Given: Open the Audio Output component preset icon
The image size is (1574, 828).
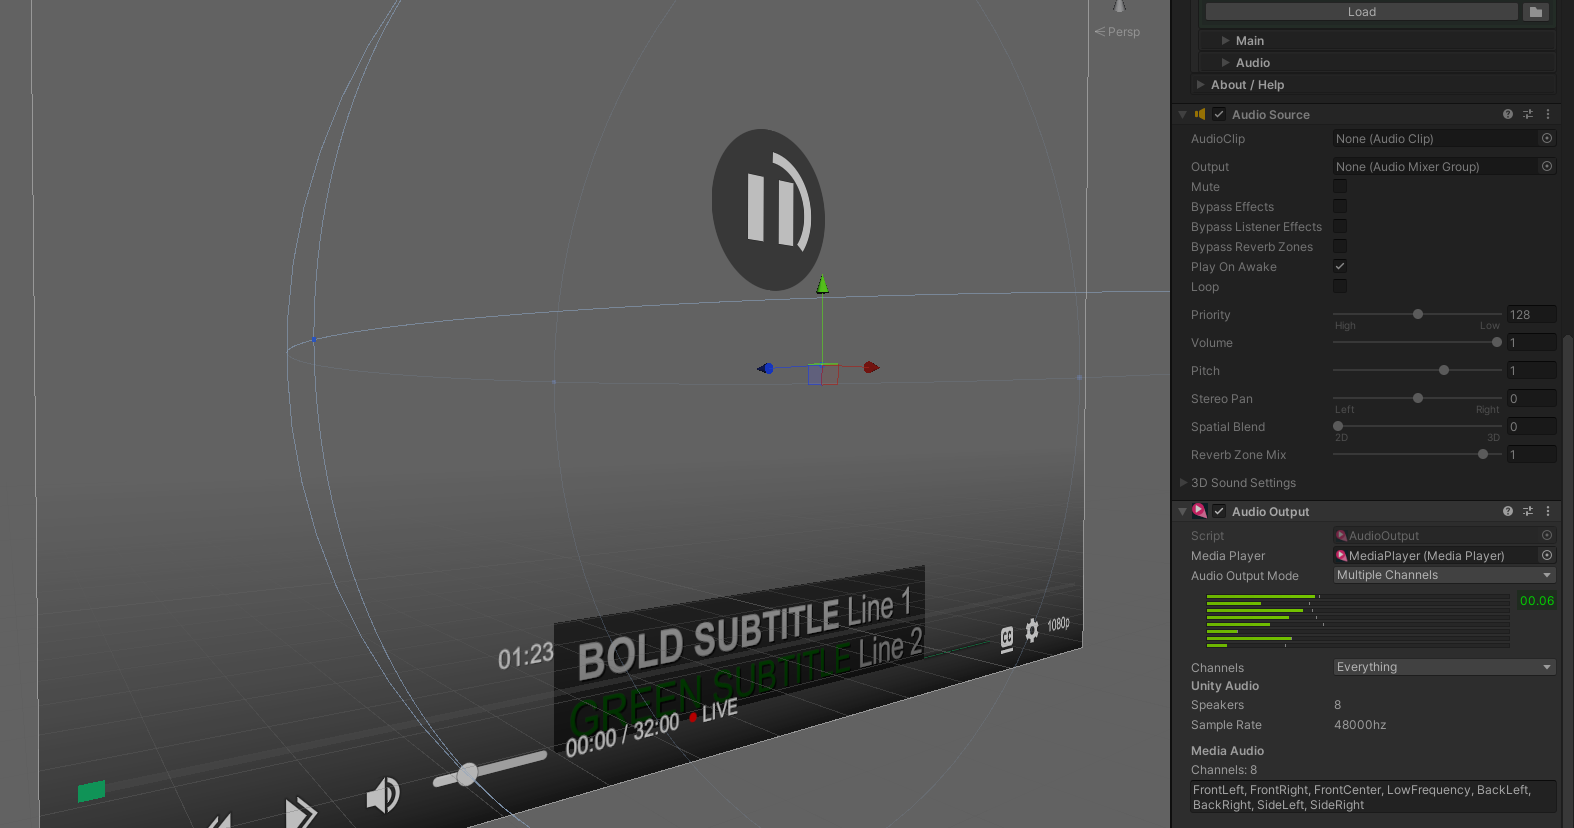Looking at the screenshot, I should click(x=1528, y=512).
